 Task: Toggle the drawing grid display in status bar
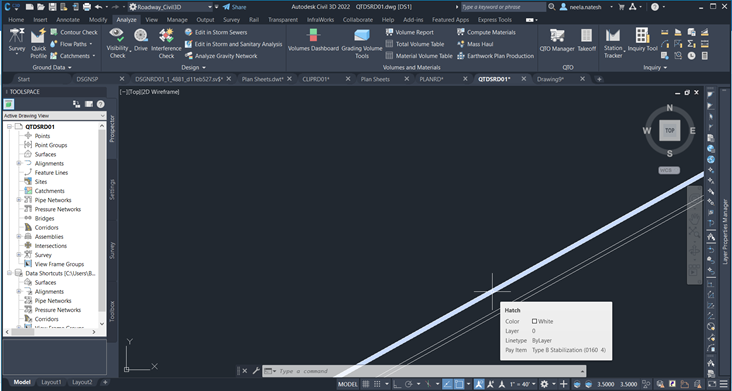pyautogui.click(x=366, y=384)
